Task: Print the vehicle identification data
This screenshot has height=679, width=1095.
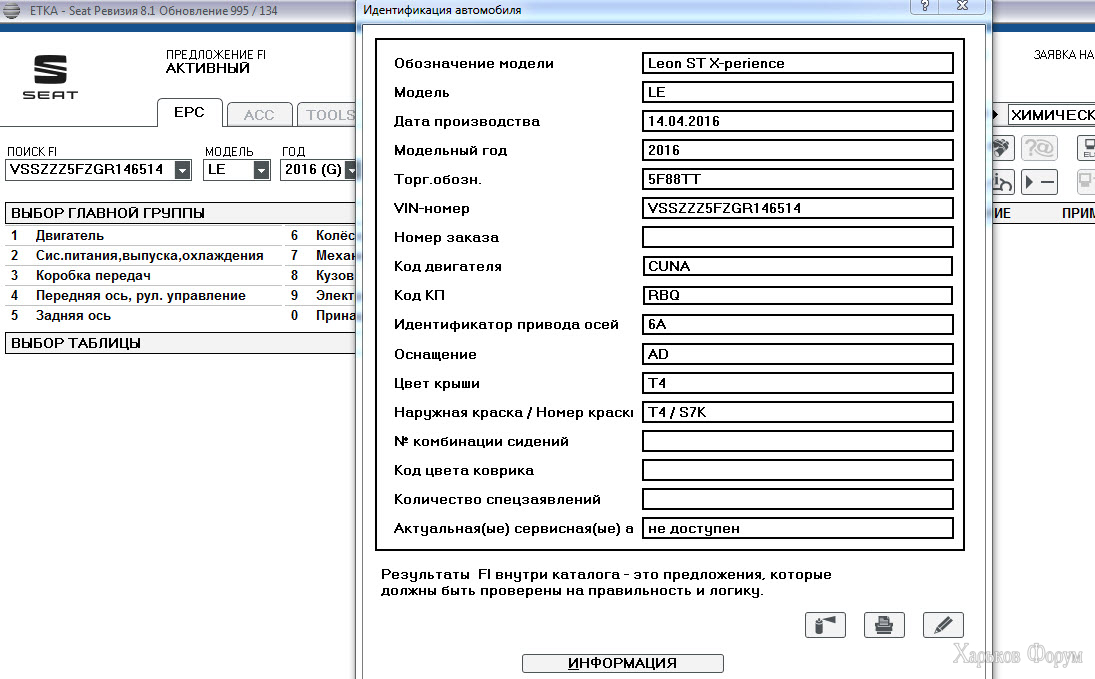Action: (884, 625)
